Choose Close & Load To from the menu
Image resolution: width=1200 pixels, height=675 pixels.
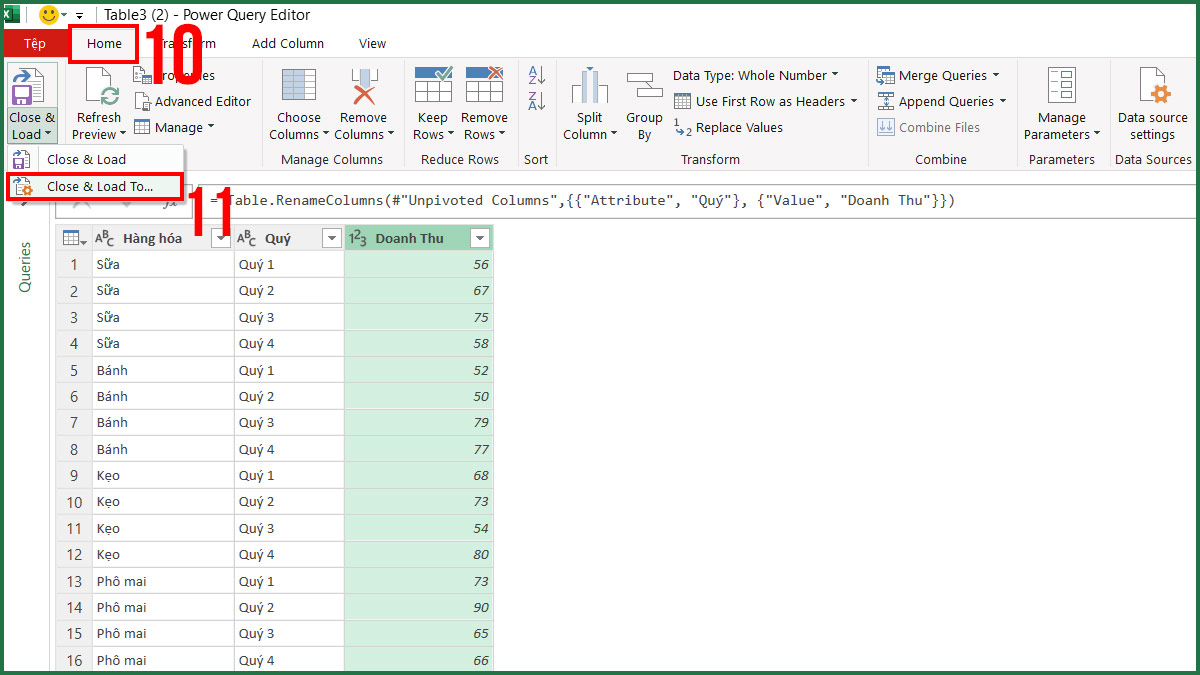pos(95,186)
